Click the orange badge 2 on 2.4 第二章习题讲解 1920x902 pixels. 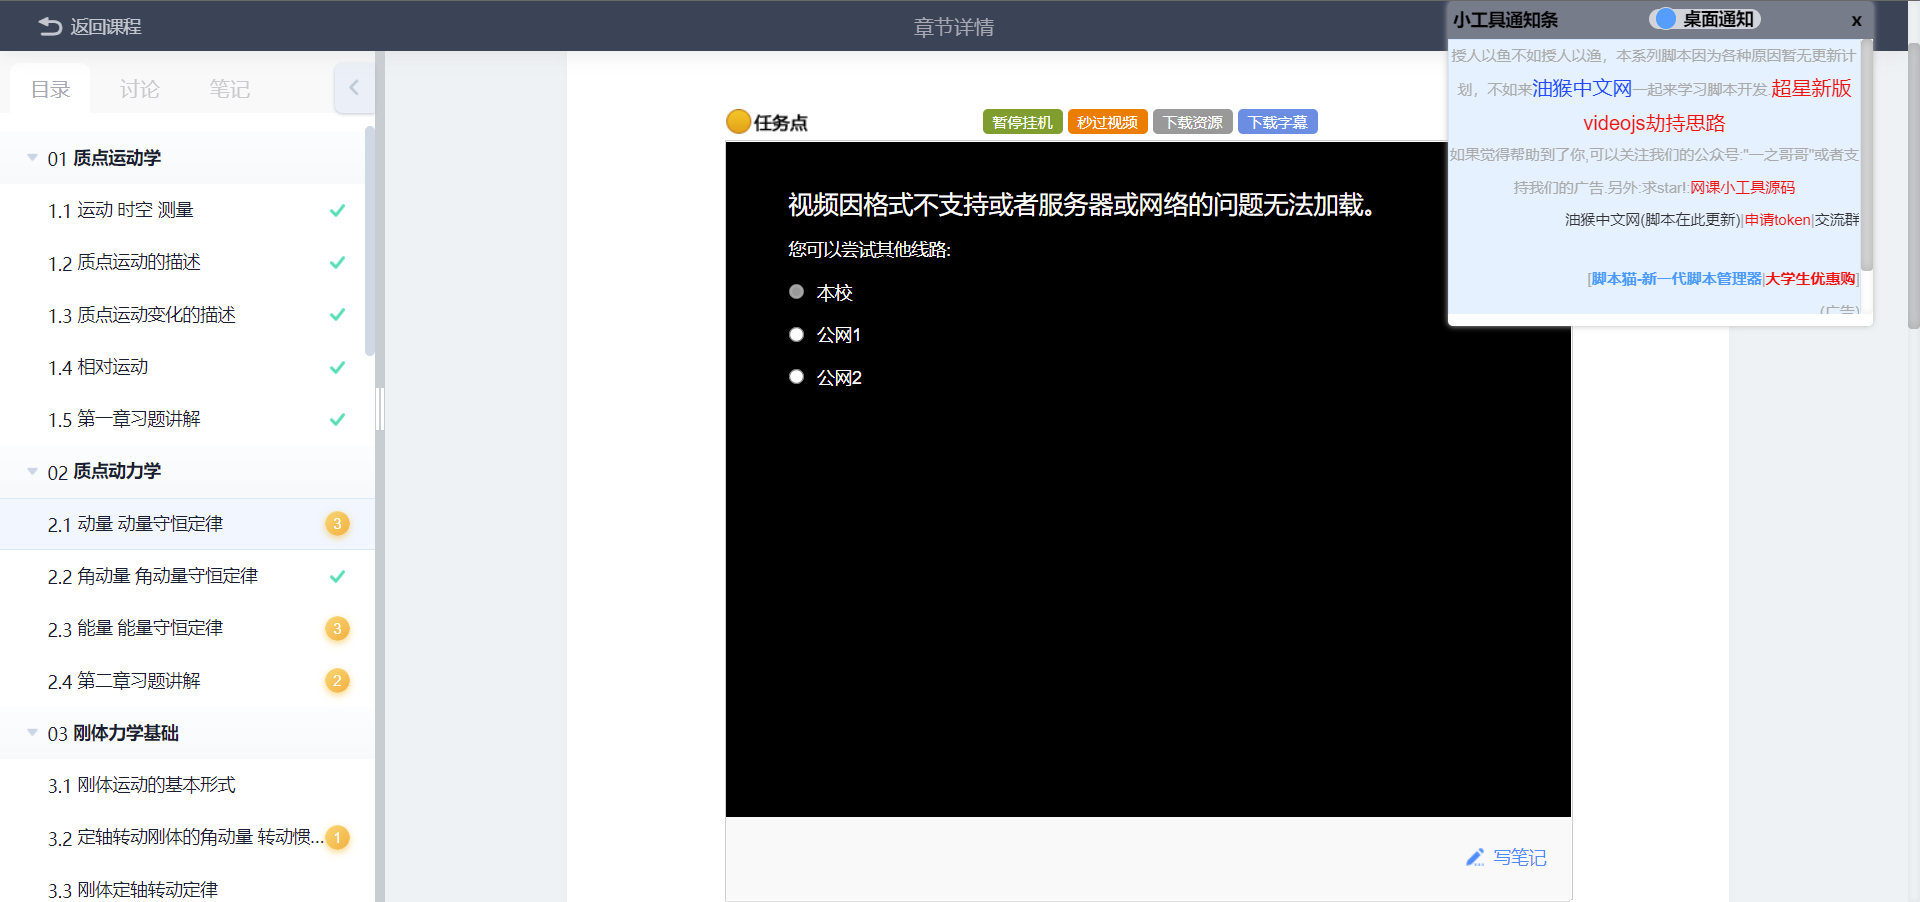[x=338, y=681]
